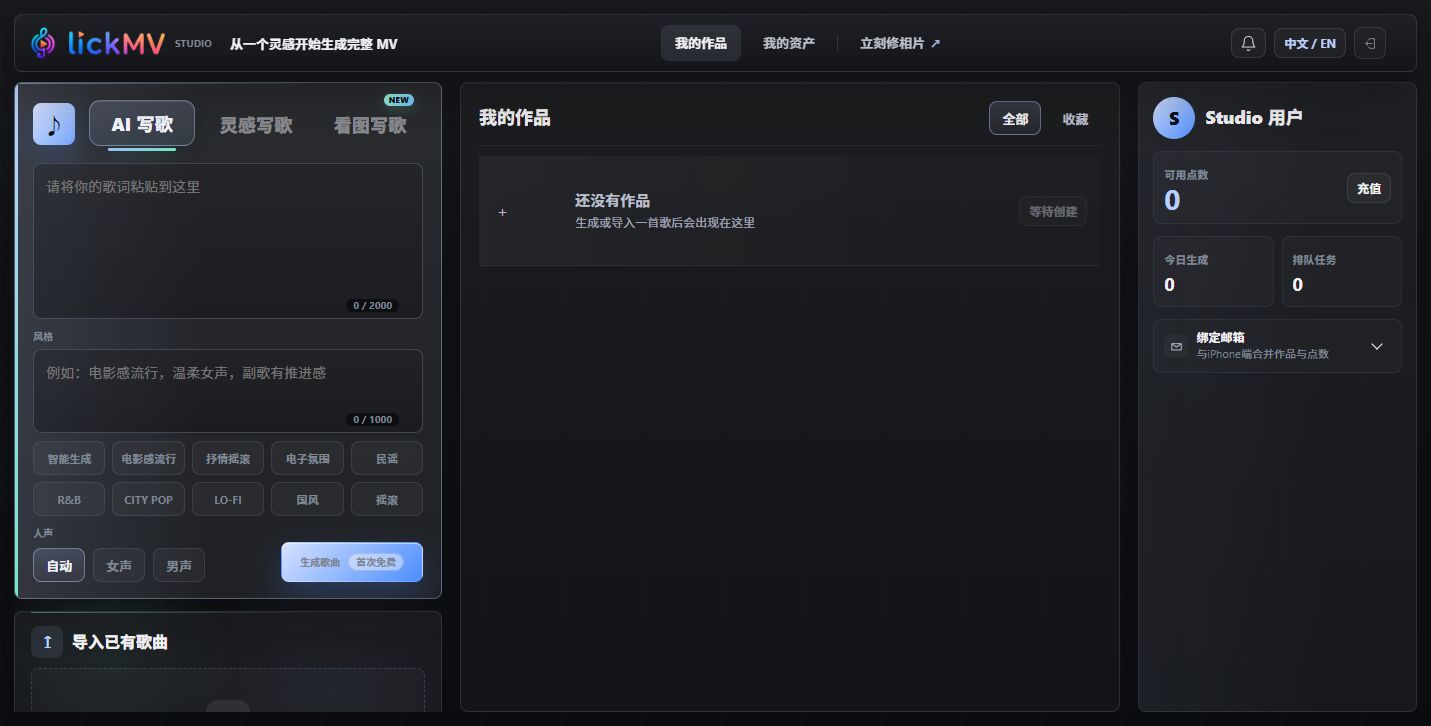Expand the 绑定邮箱 chevron

(x=1377, y=346)
